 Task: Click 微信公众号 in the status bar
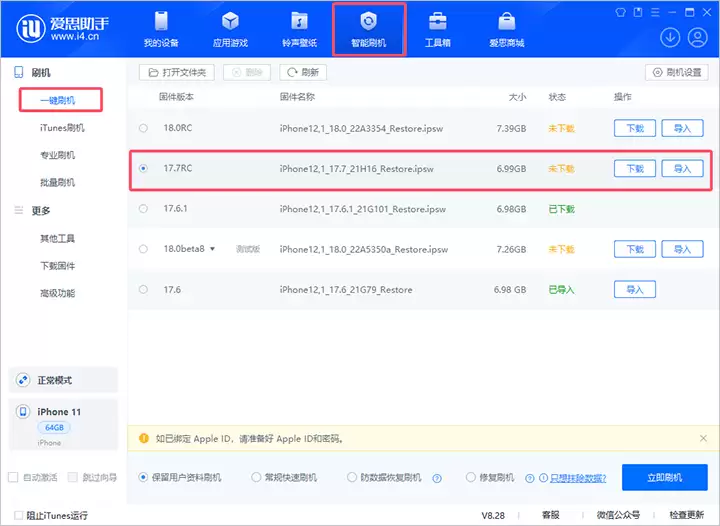[x=618, y=515]
